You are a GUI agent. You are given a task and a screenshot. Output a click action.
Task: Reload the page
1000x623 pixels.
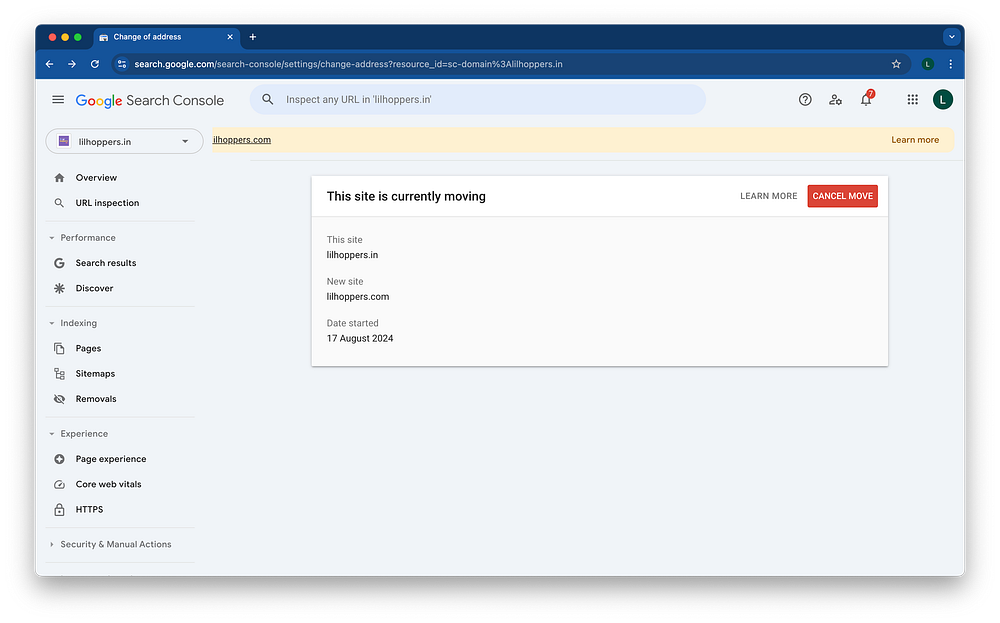pyautogui.click(x=95, y=64)
